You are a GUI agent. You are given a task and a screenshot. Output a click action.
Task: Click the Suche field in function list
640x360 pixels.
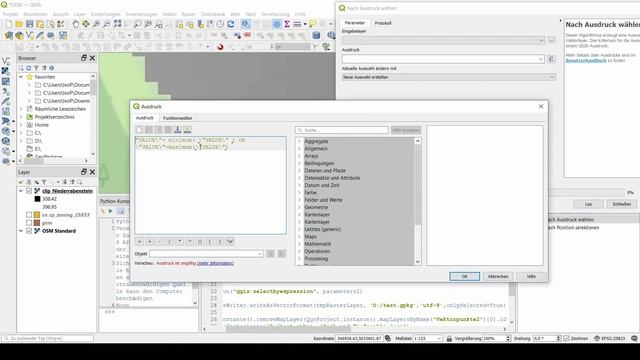(x=342, y=130)
